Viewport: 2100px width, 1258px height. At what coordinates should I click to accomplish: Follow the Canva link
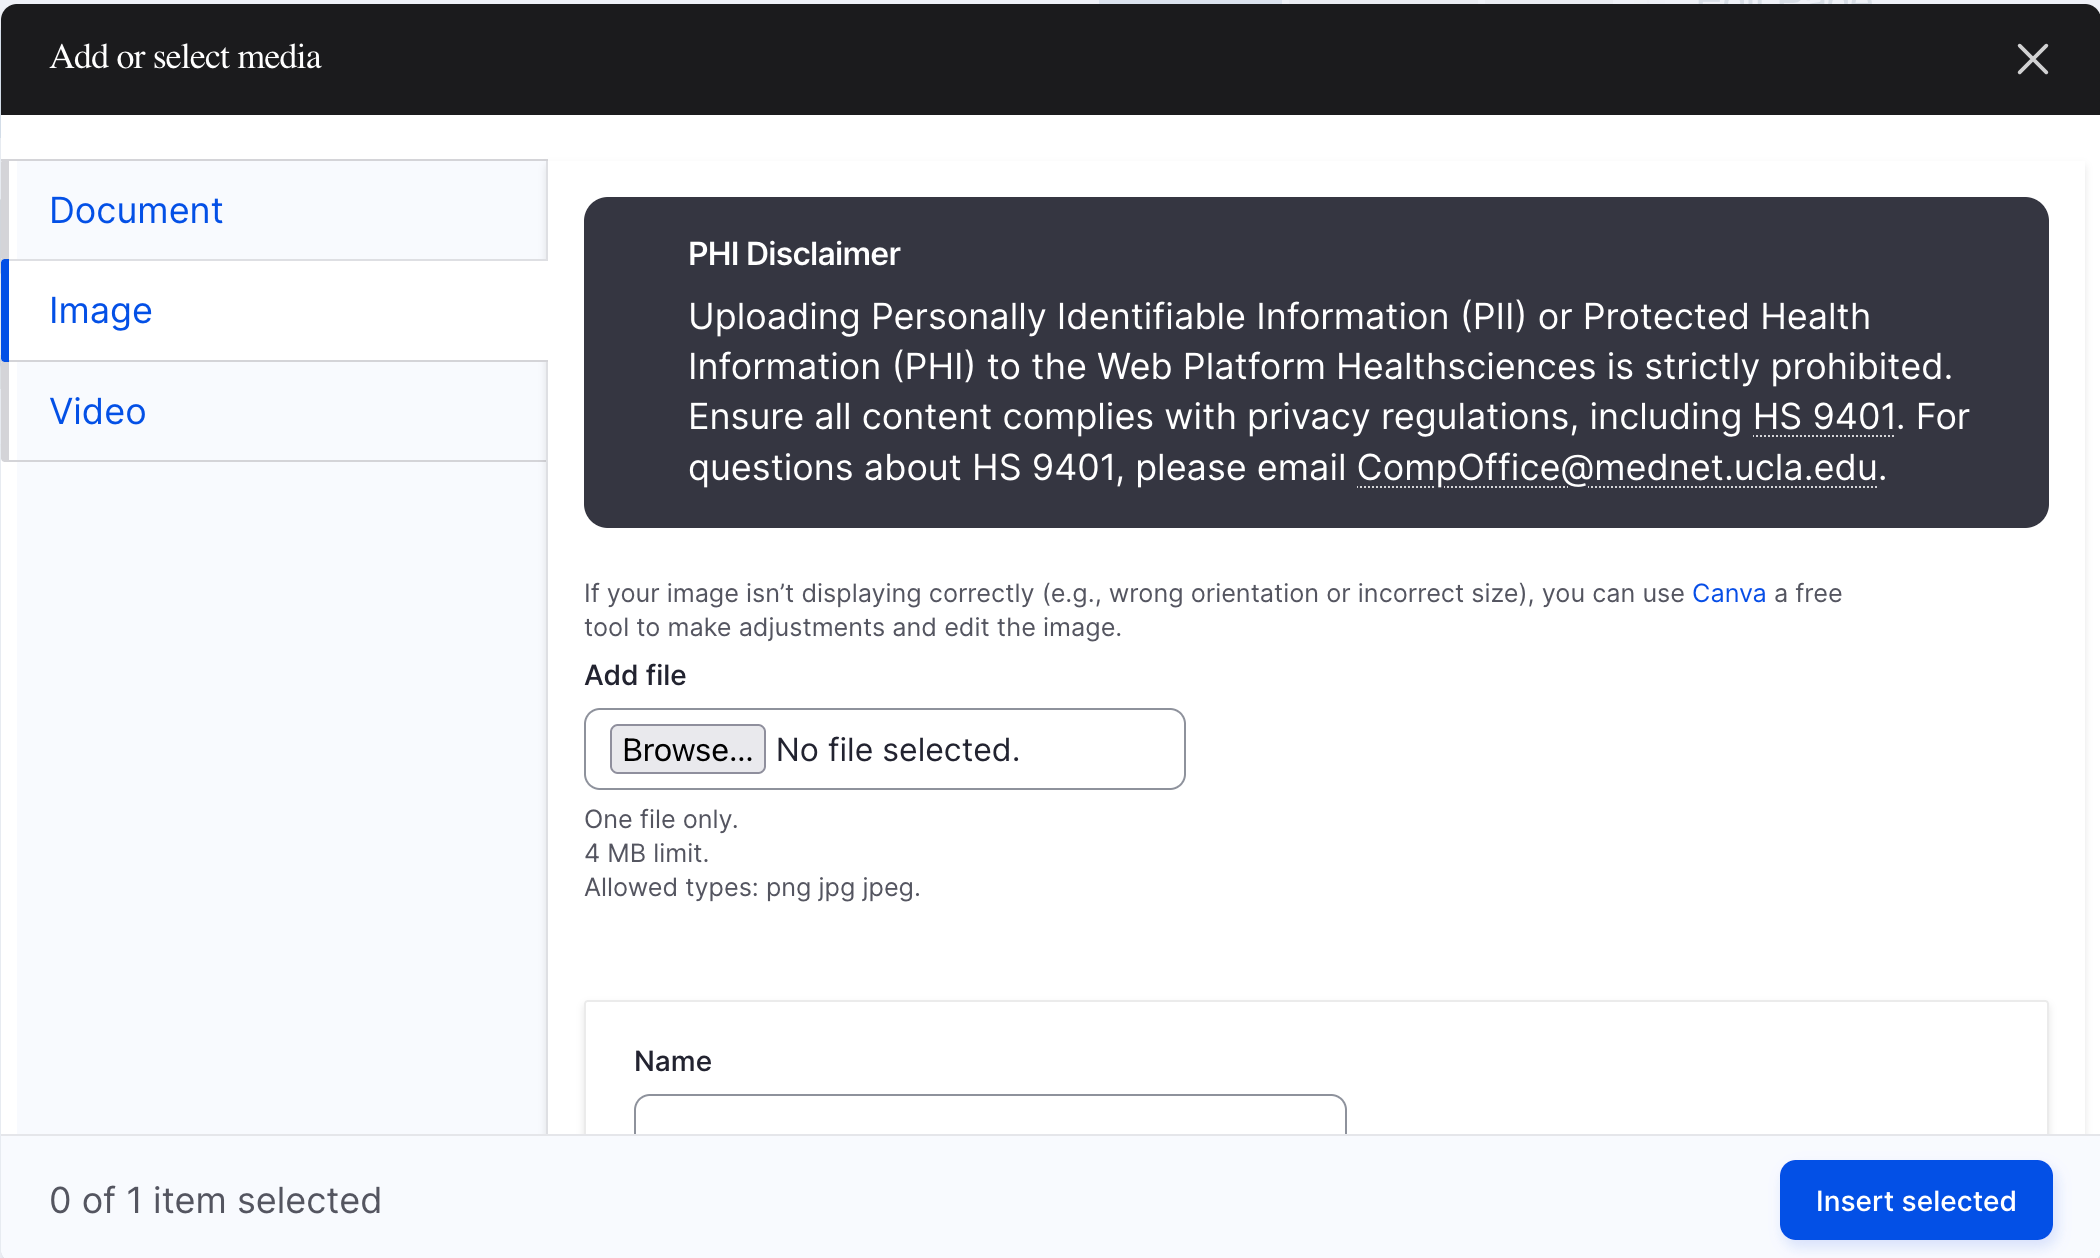point(1728,593)
